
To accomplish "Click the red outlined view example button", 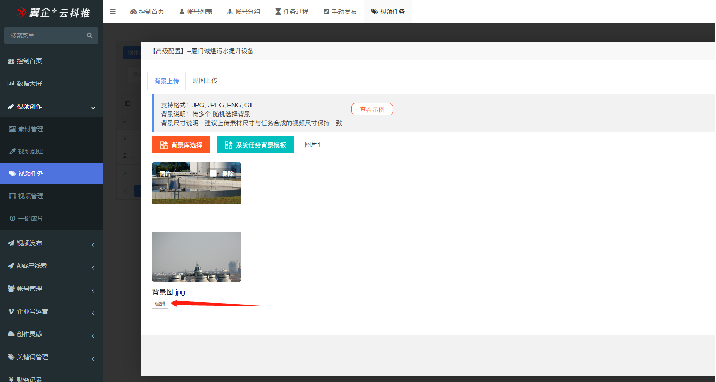I will tap(372, 110).
